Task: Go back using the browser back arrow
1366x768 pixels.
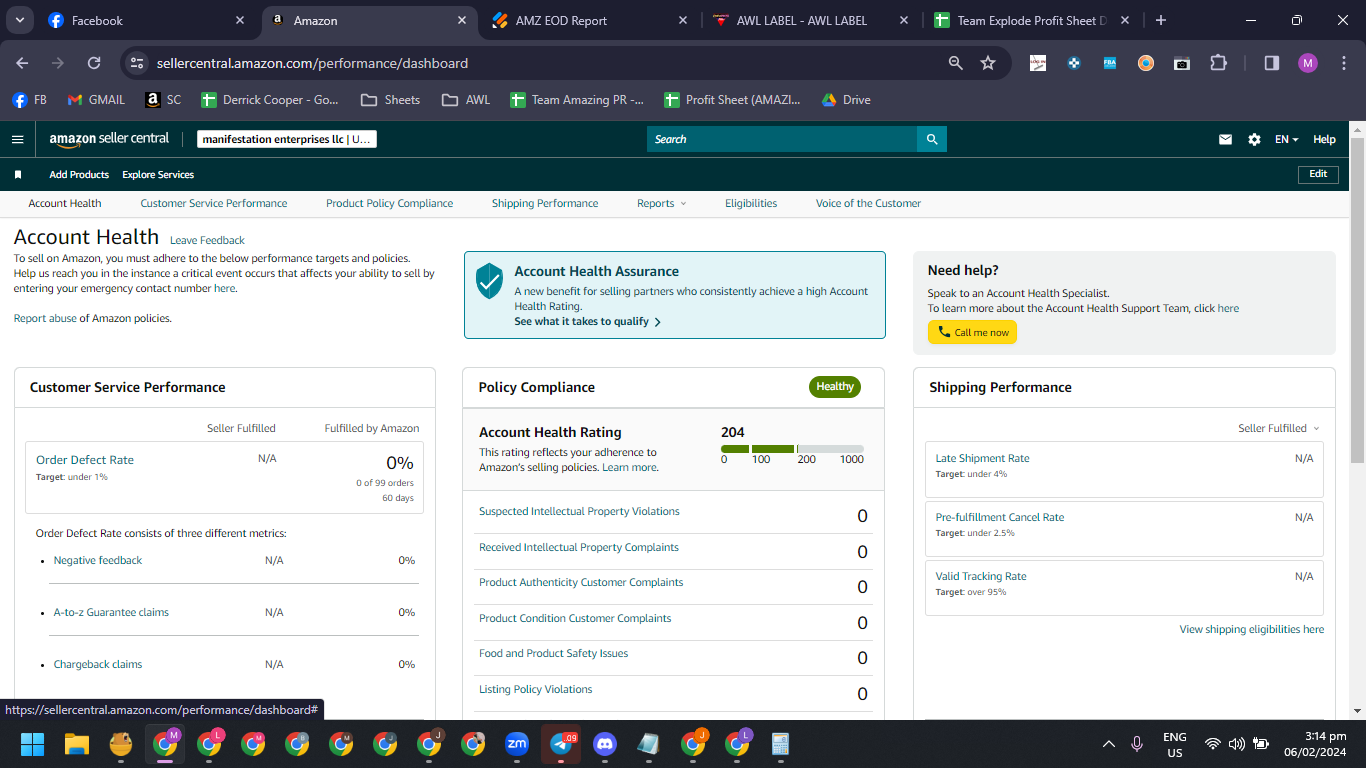Action: [22, 63]
